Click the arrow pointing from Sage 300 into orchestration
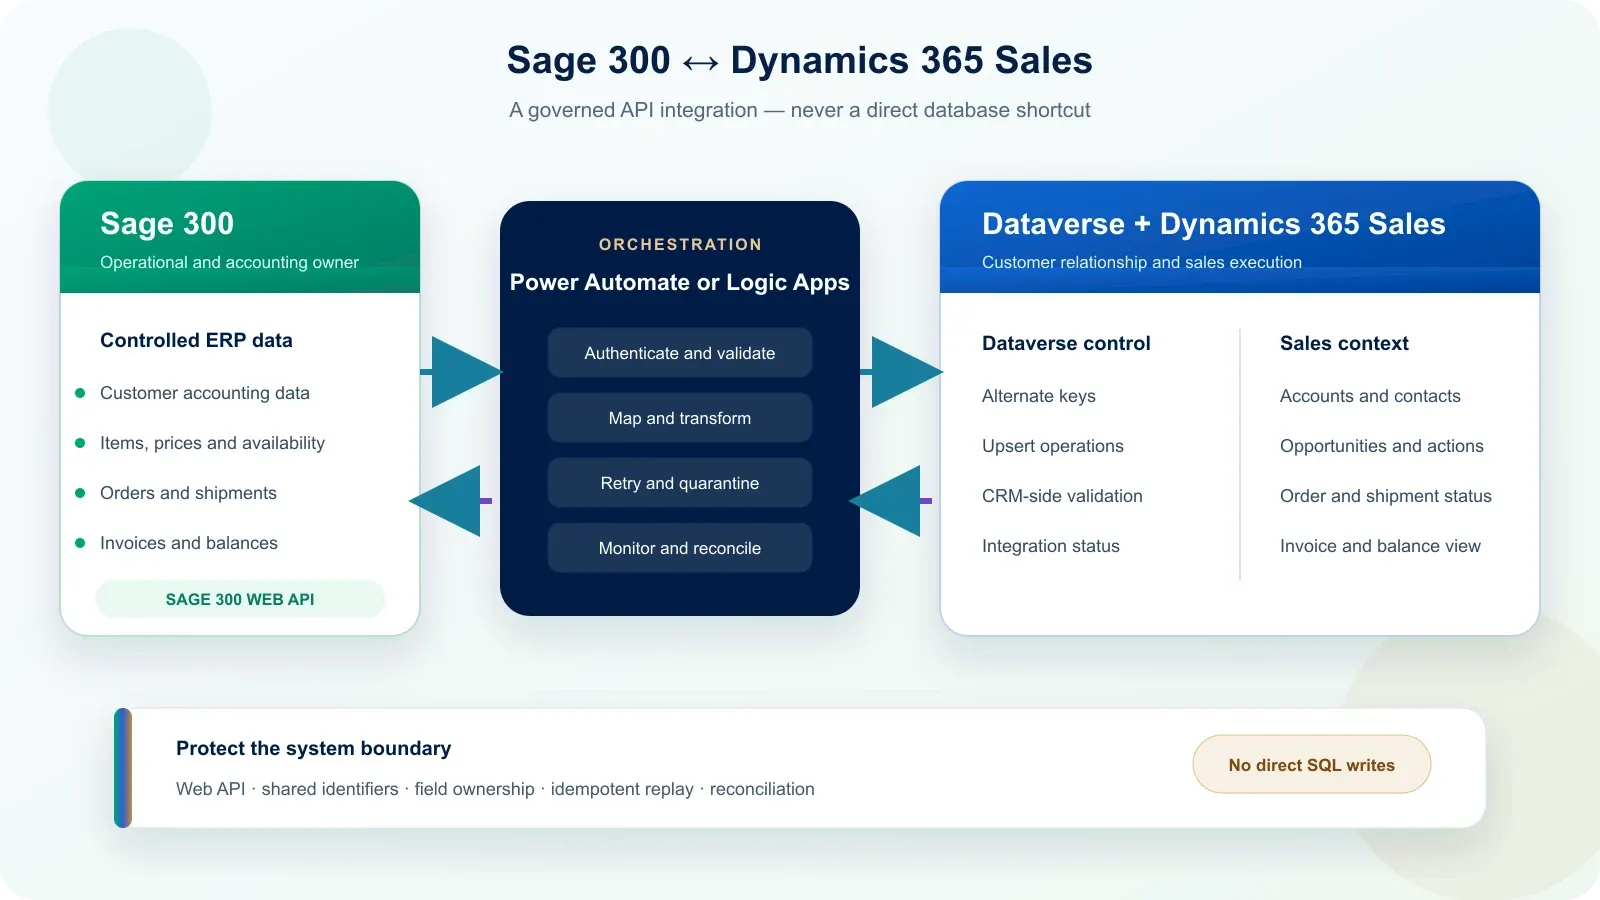The image size is (1600, 900). [461, 372]
